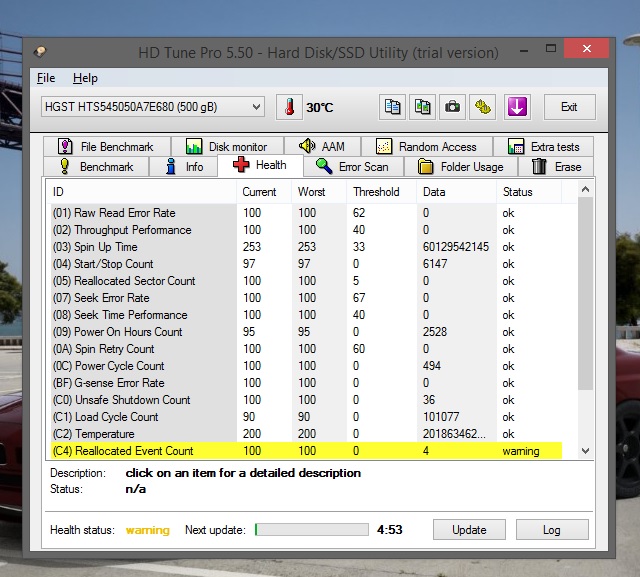Select Seek Time Performance row
Image resolution: width=640 pixels, height=577 pixels.
306,315
